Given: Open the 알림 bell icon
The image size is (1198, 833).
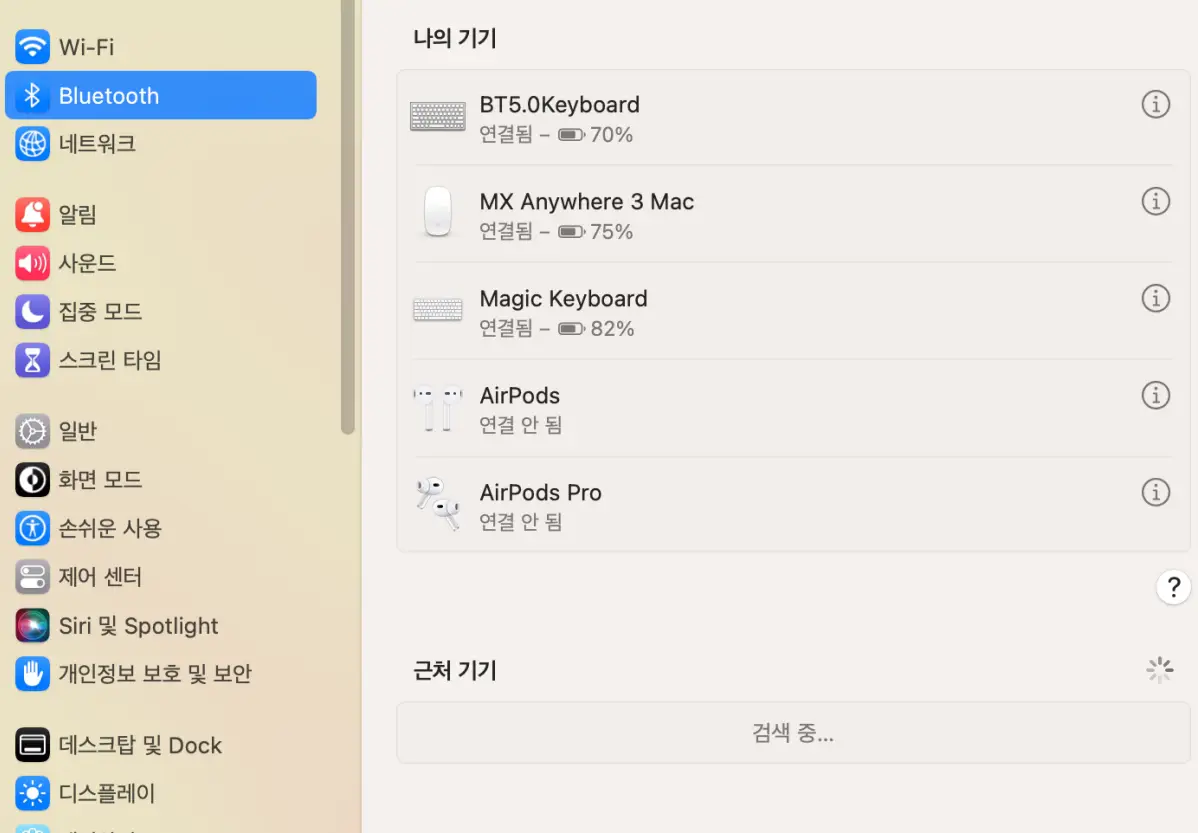Looking at the screenshot, I should click(x=32, y=215).
